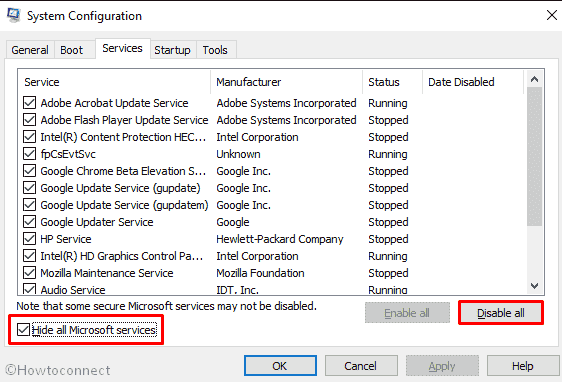Click the services list scrollbar thumb
Viewport: 562px width, 382px height.
tap(534, 157)
